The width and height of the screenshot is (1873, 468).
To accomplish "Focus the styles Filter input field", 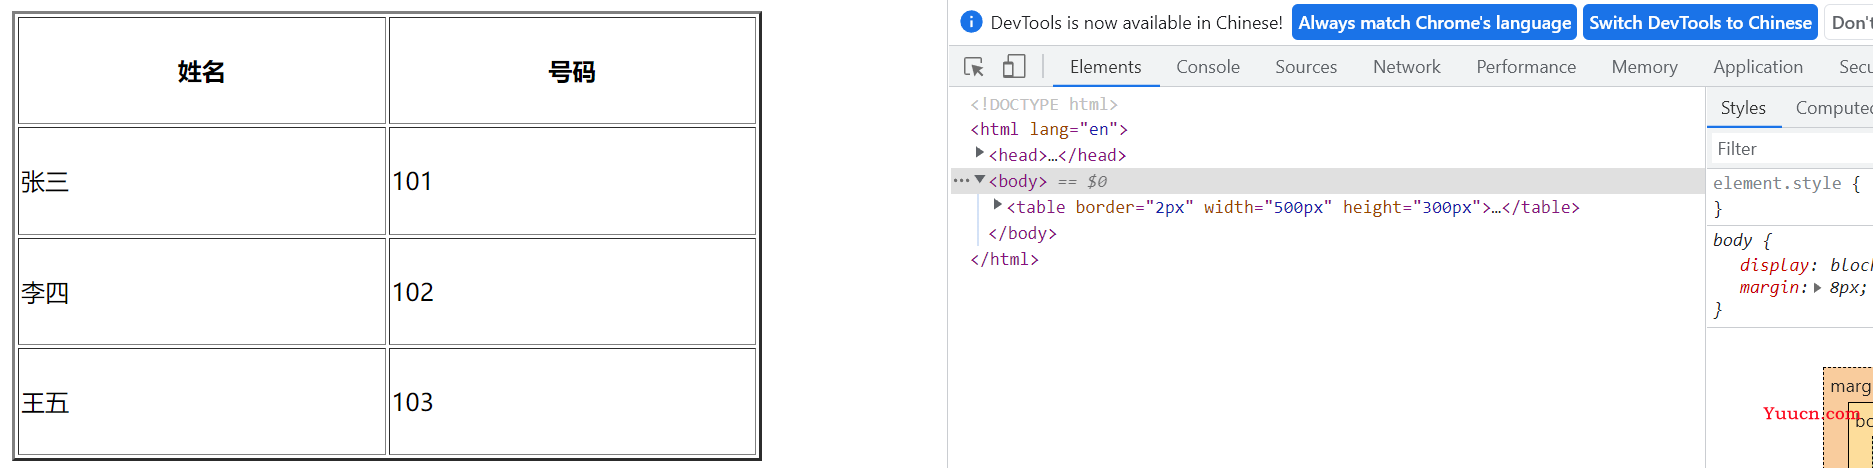I will [1791, 148].
